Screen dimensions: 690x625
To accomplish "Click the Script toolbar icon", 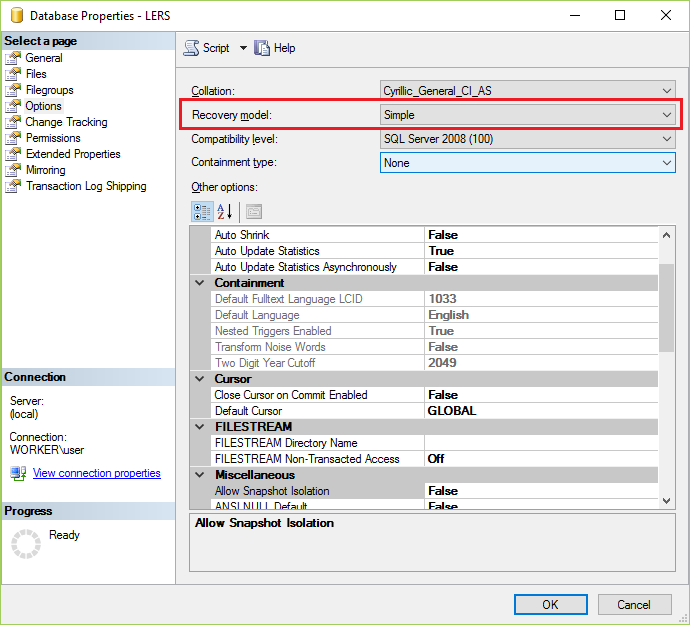I will click(x=191, y=48).
